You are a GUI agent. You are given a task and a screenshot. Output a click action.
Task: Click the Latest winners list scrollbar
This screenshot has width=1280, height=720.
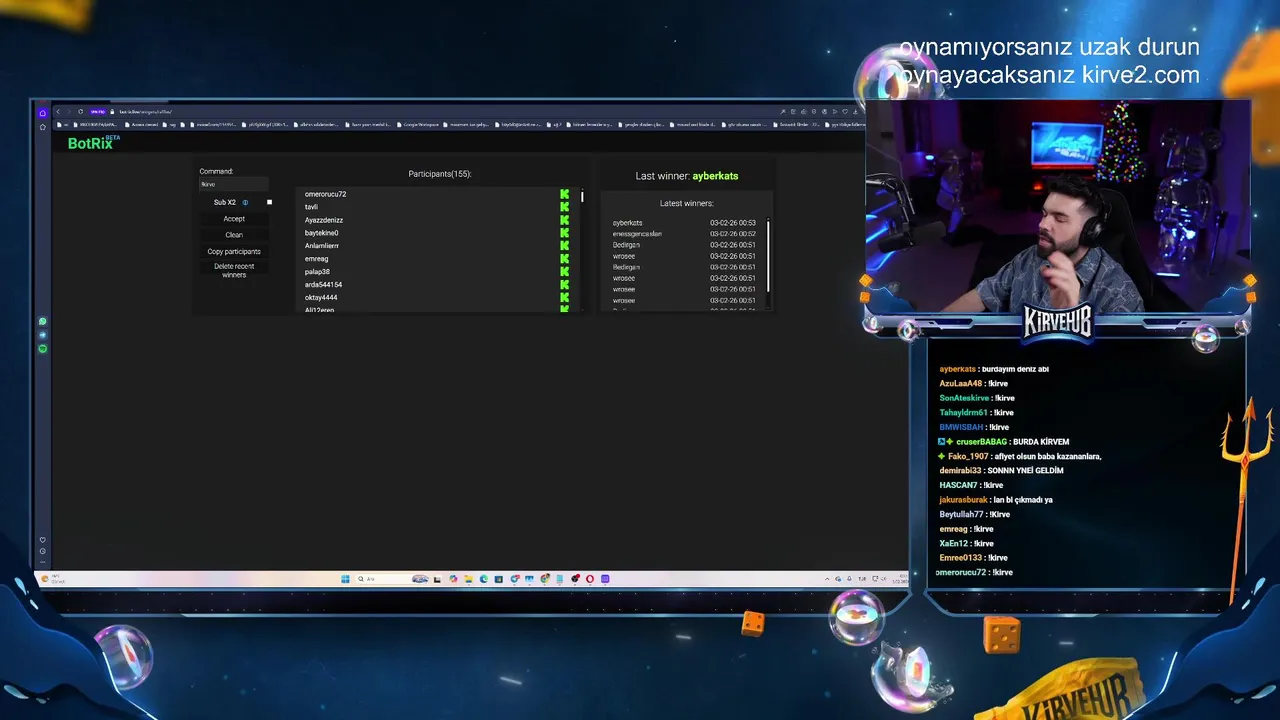point(768,255)
